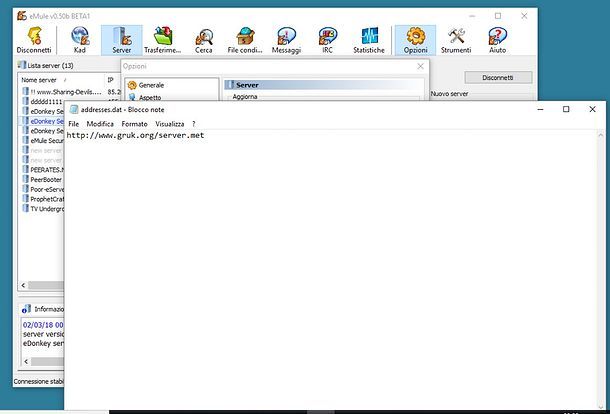Open the IRC toolbar icon

[x=328, y=40]
